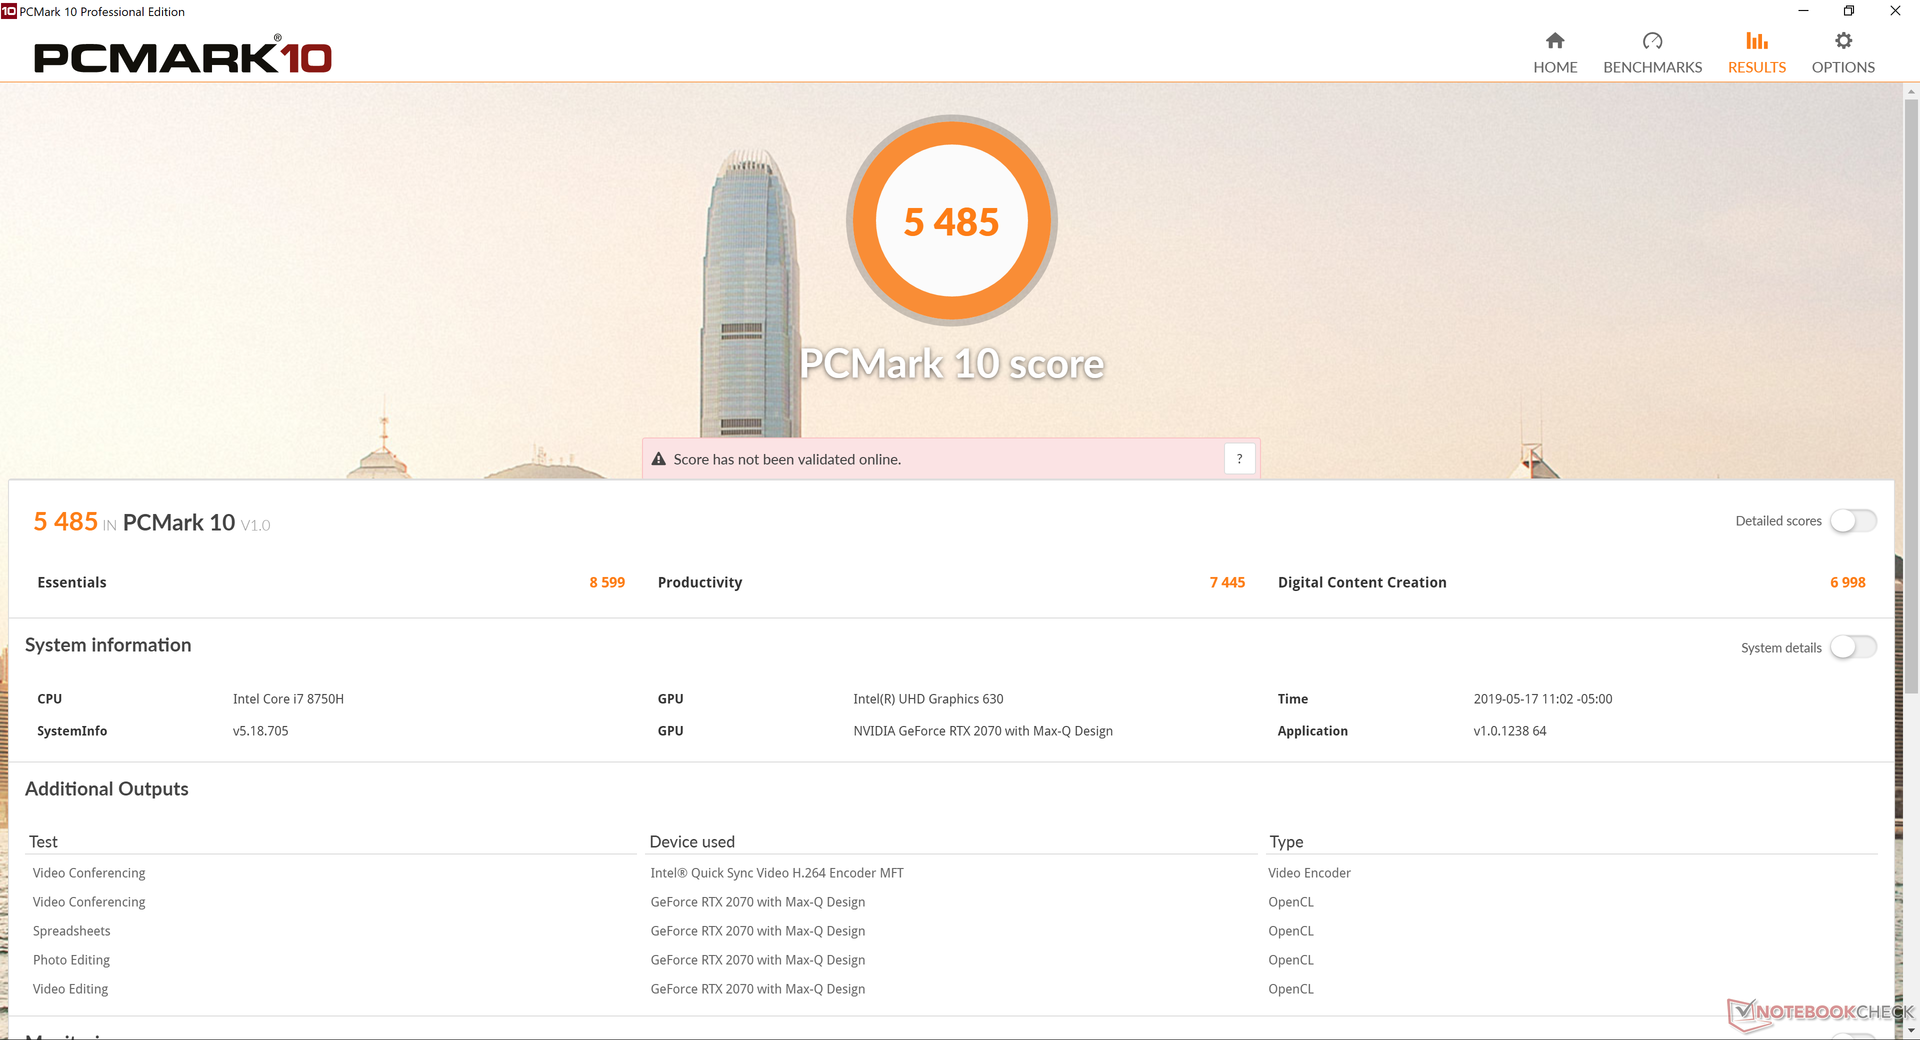This screenshot has height=1040, width=1920.
Task: Click the Type column header
Action: point(1286,842)
